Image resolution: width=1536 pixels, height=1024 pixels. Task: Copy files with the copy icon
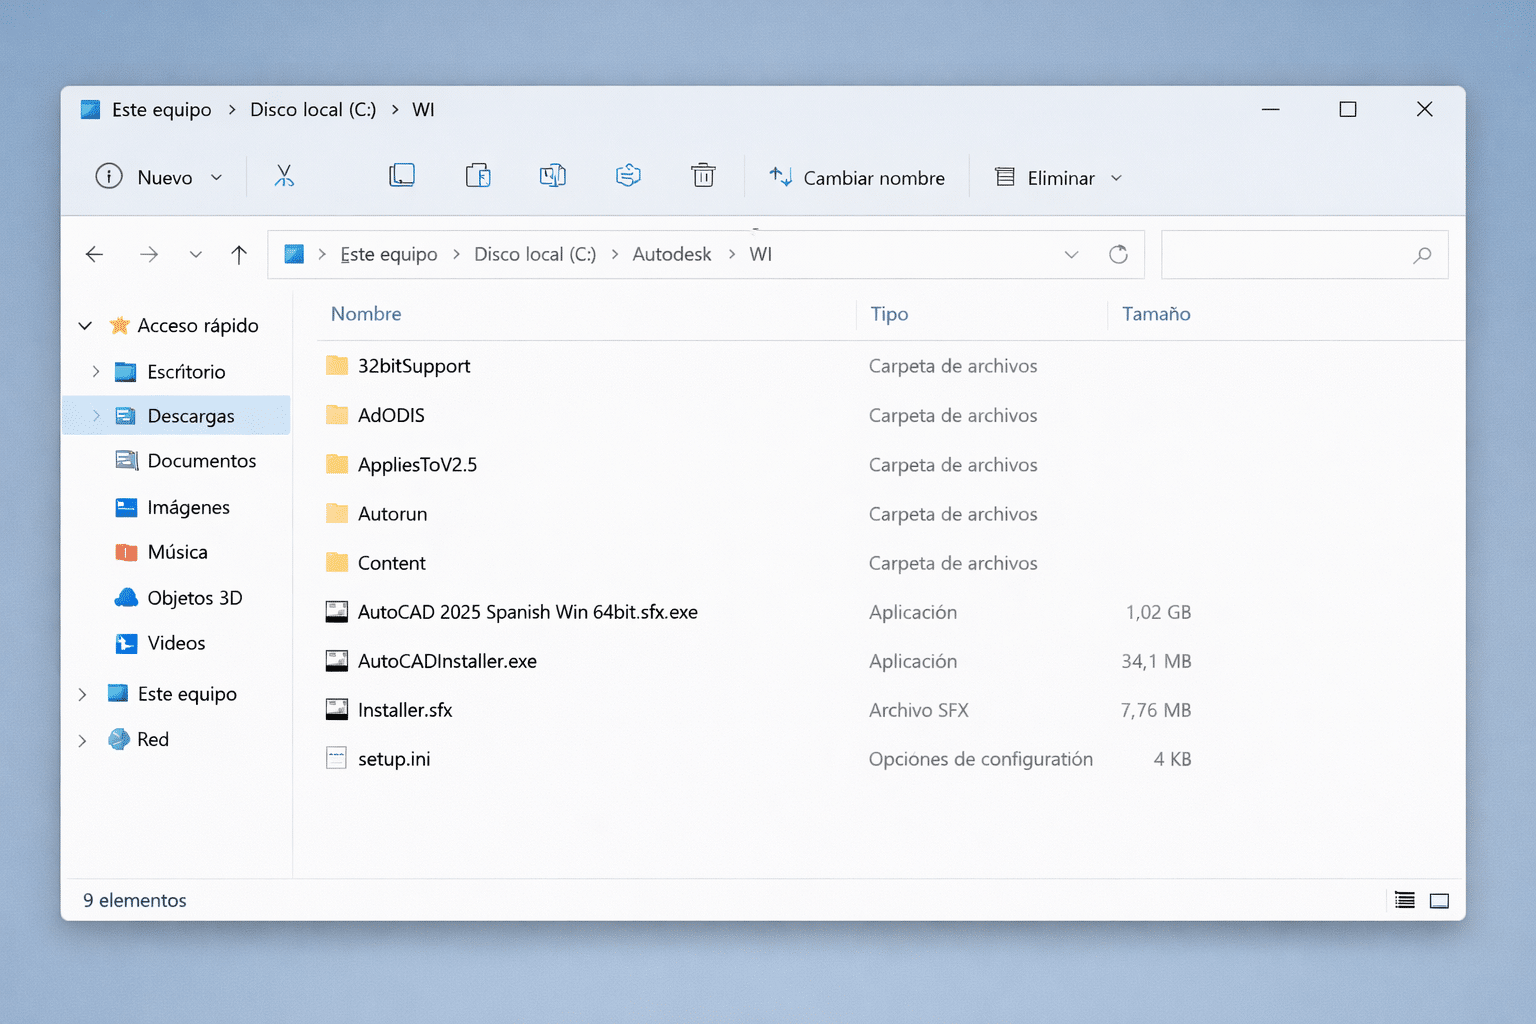[401, 175]
